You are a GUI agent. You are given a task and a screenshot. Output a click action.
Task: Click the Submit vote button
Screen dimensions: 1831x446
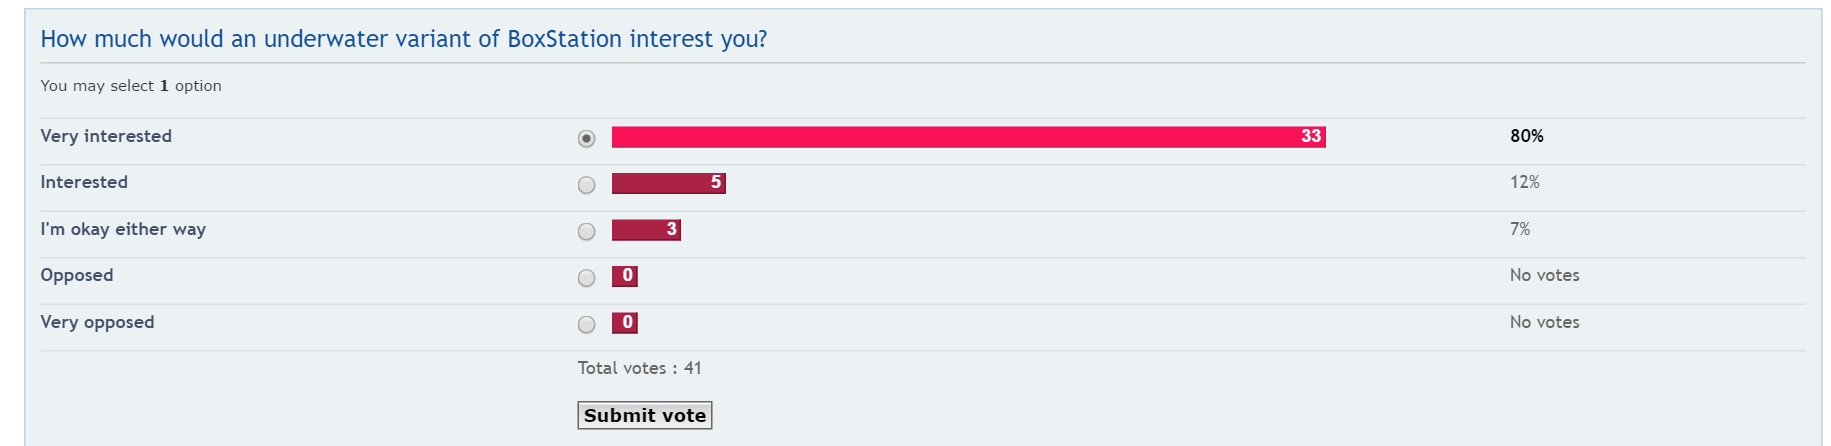click(x=645, y=415)
